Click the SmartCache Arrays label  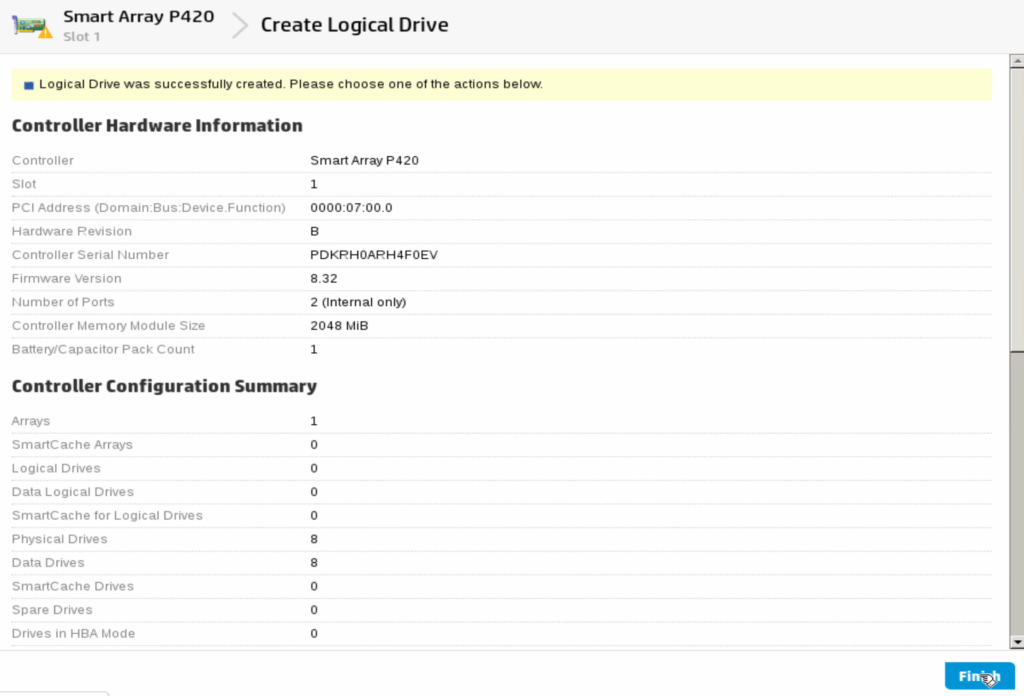tap(72, 445)
